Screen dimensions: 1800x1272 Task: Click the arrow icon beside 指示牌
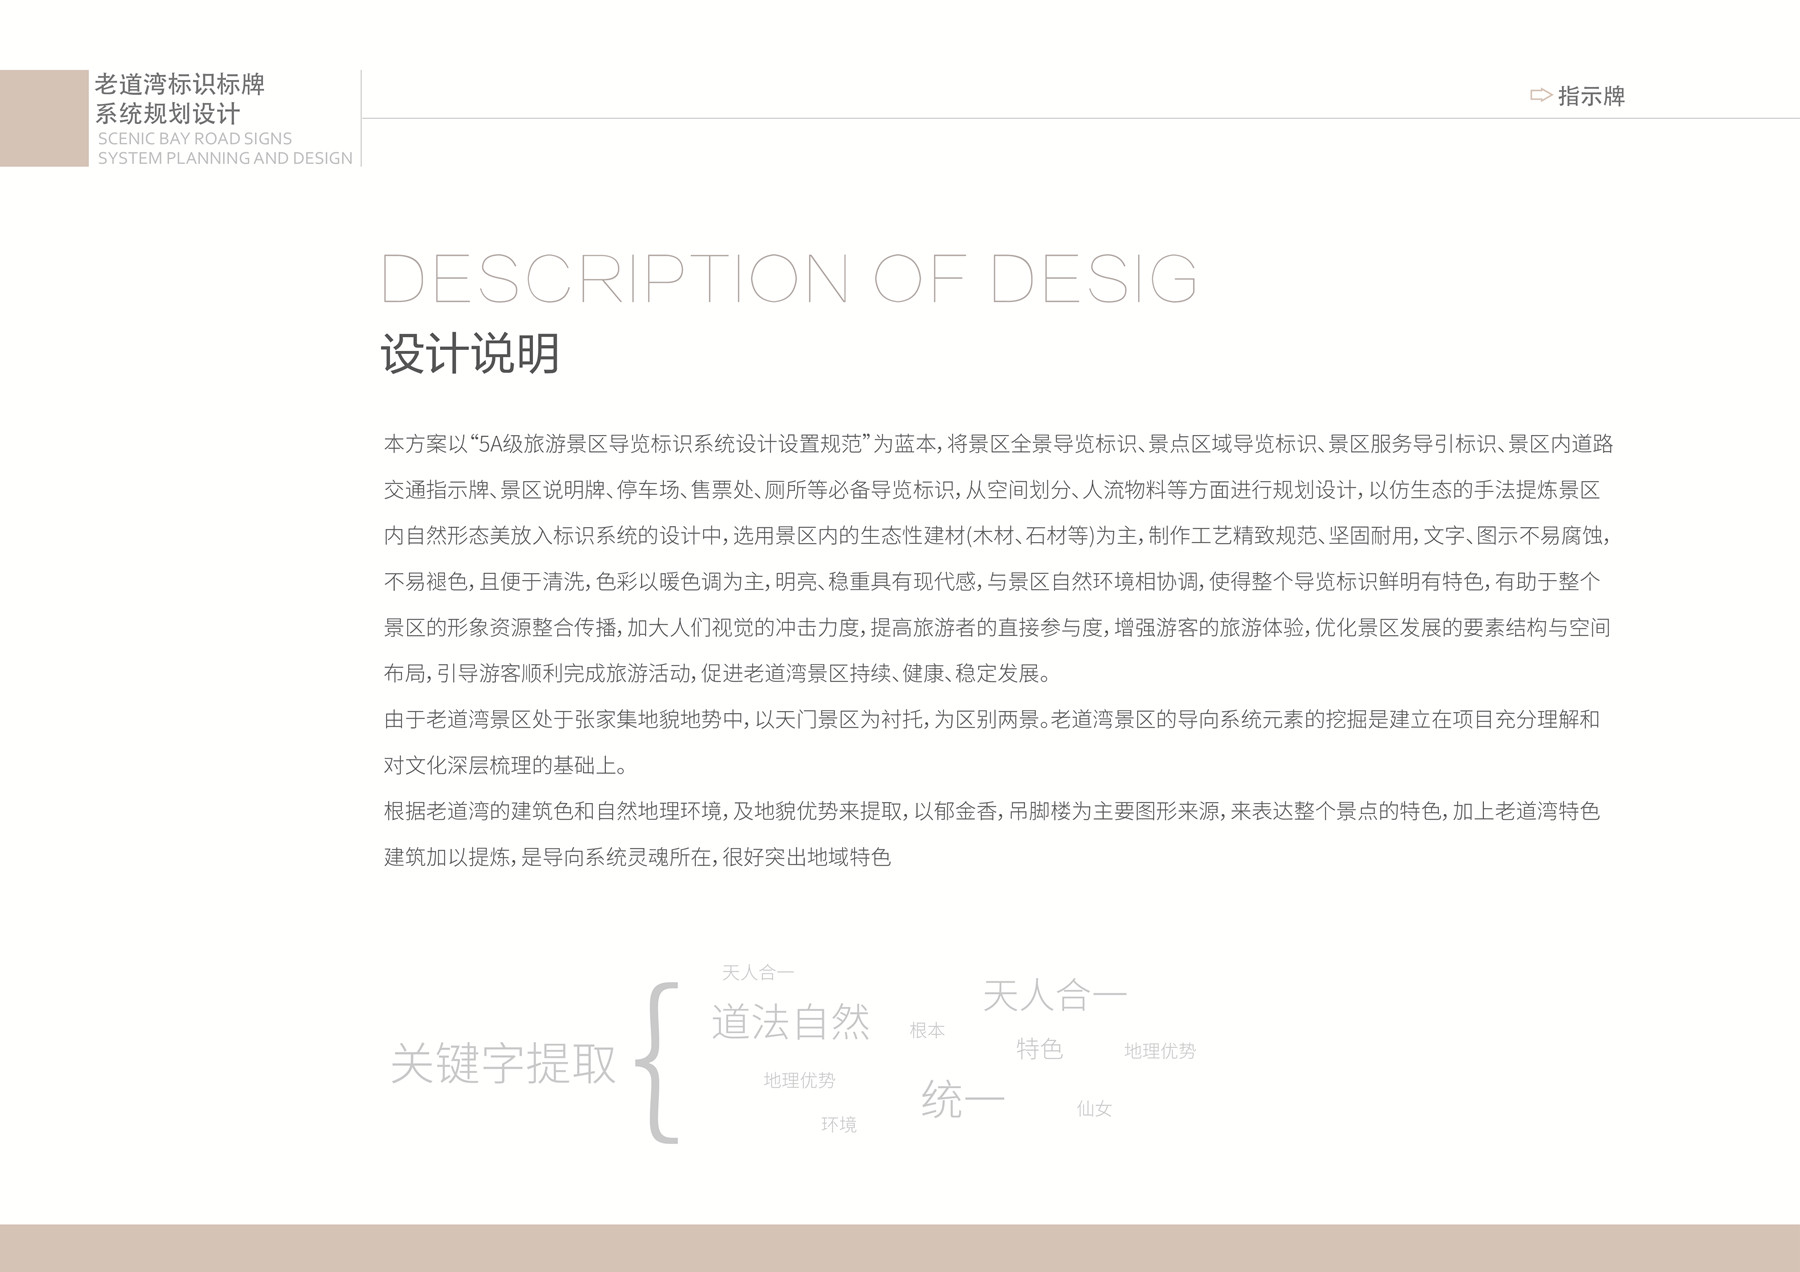(x=1541, y=96)
